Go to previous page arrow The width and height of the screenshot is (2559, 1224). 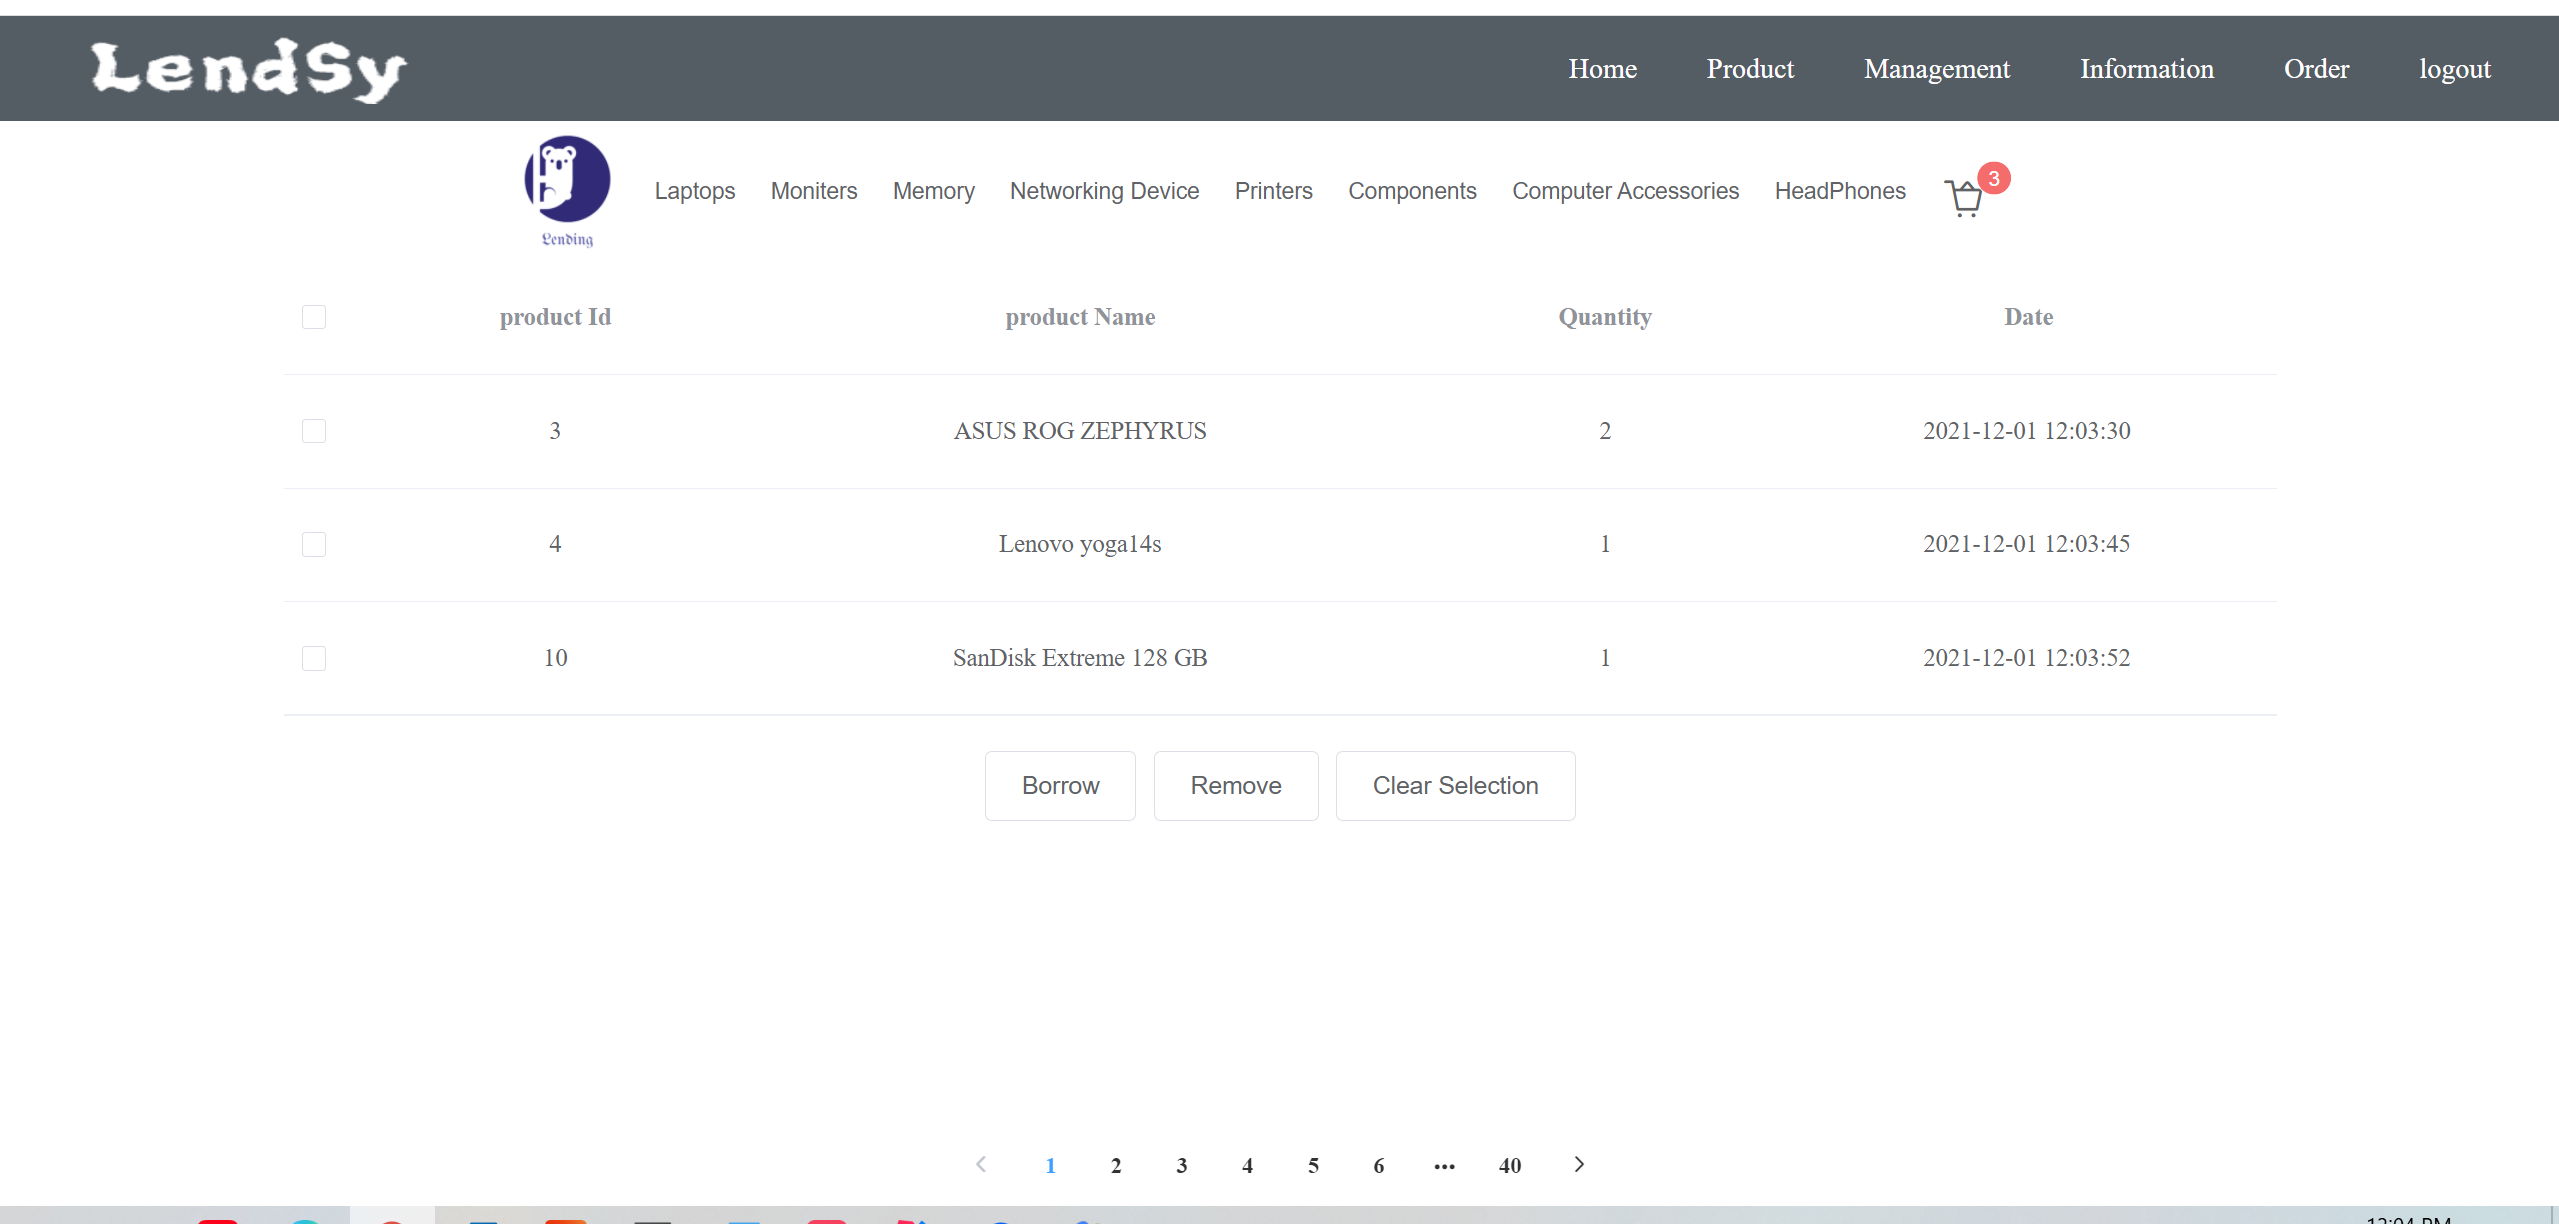981,1164
